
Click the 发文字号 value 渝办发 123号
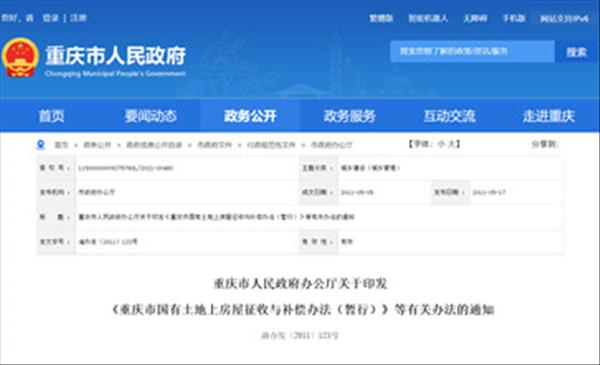(108, 242)
